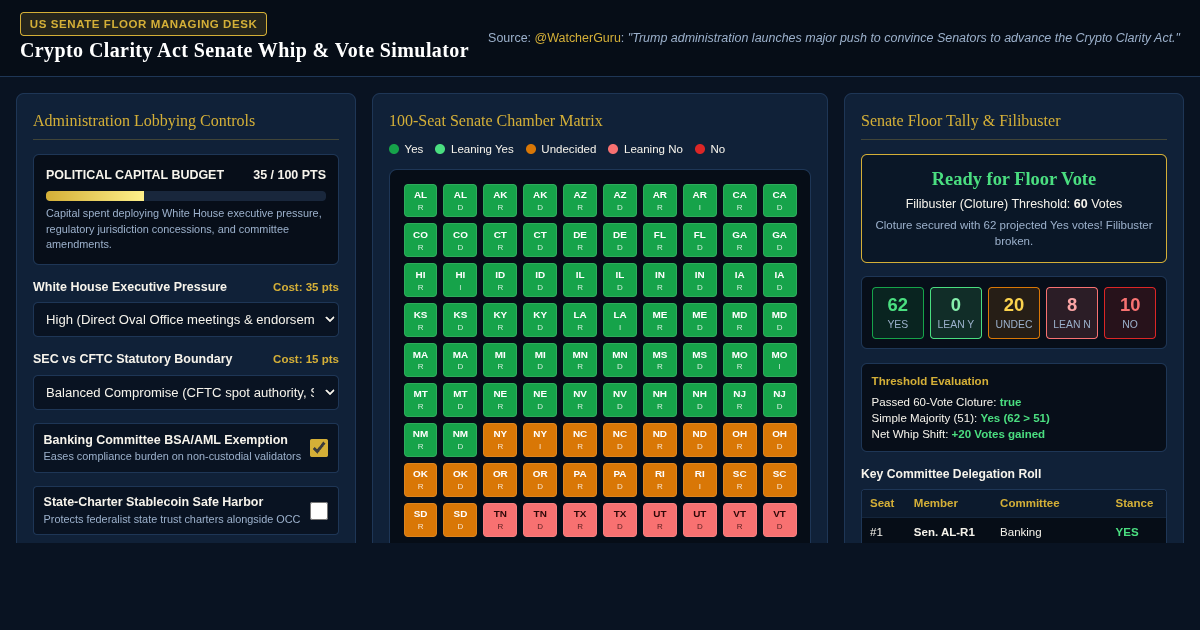The width and height of the screenshot is (1200, 630).
Task: Select the 20 UNDEC tally box
Action: 1014,313
